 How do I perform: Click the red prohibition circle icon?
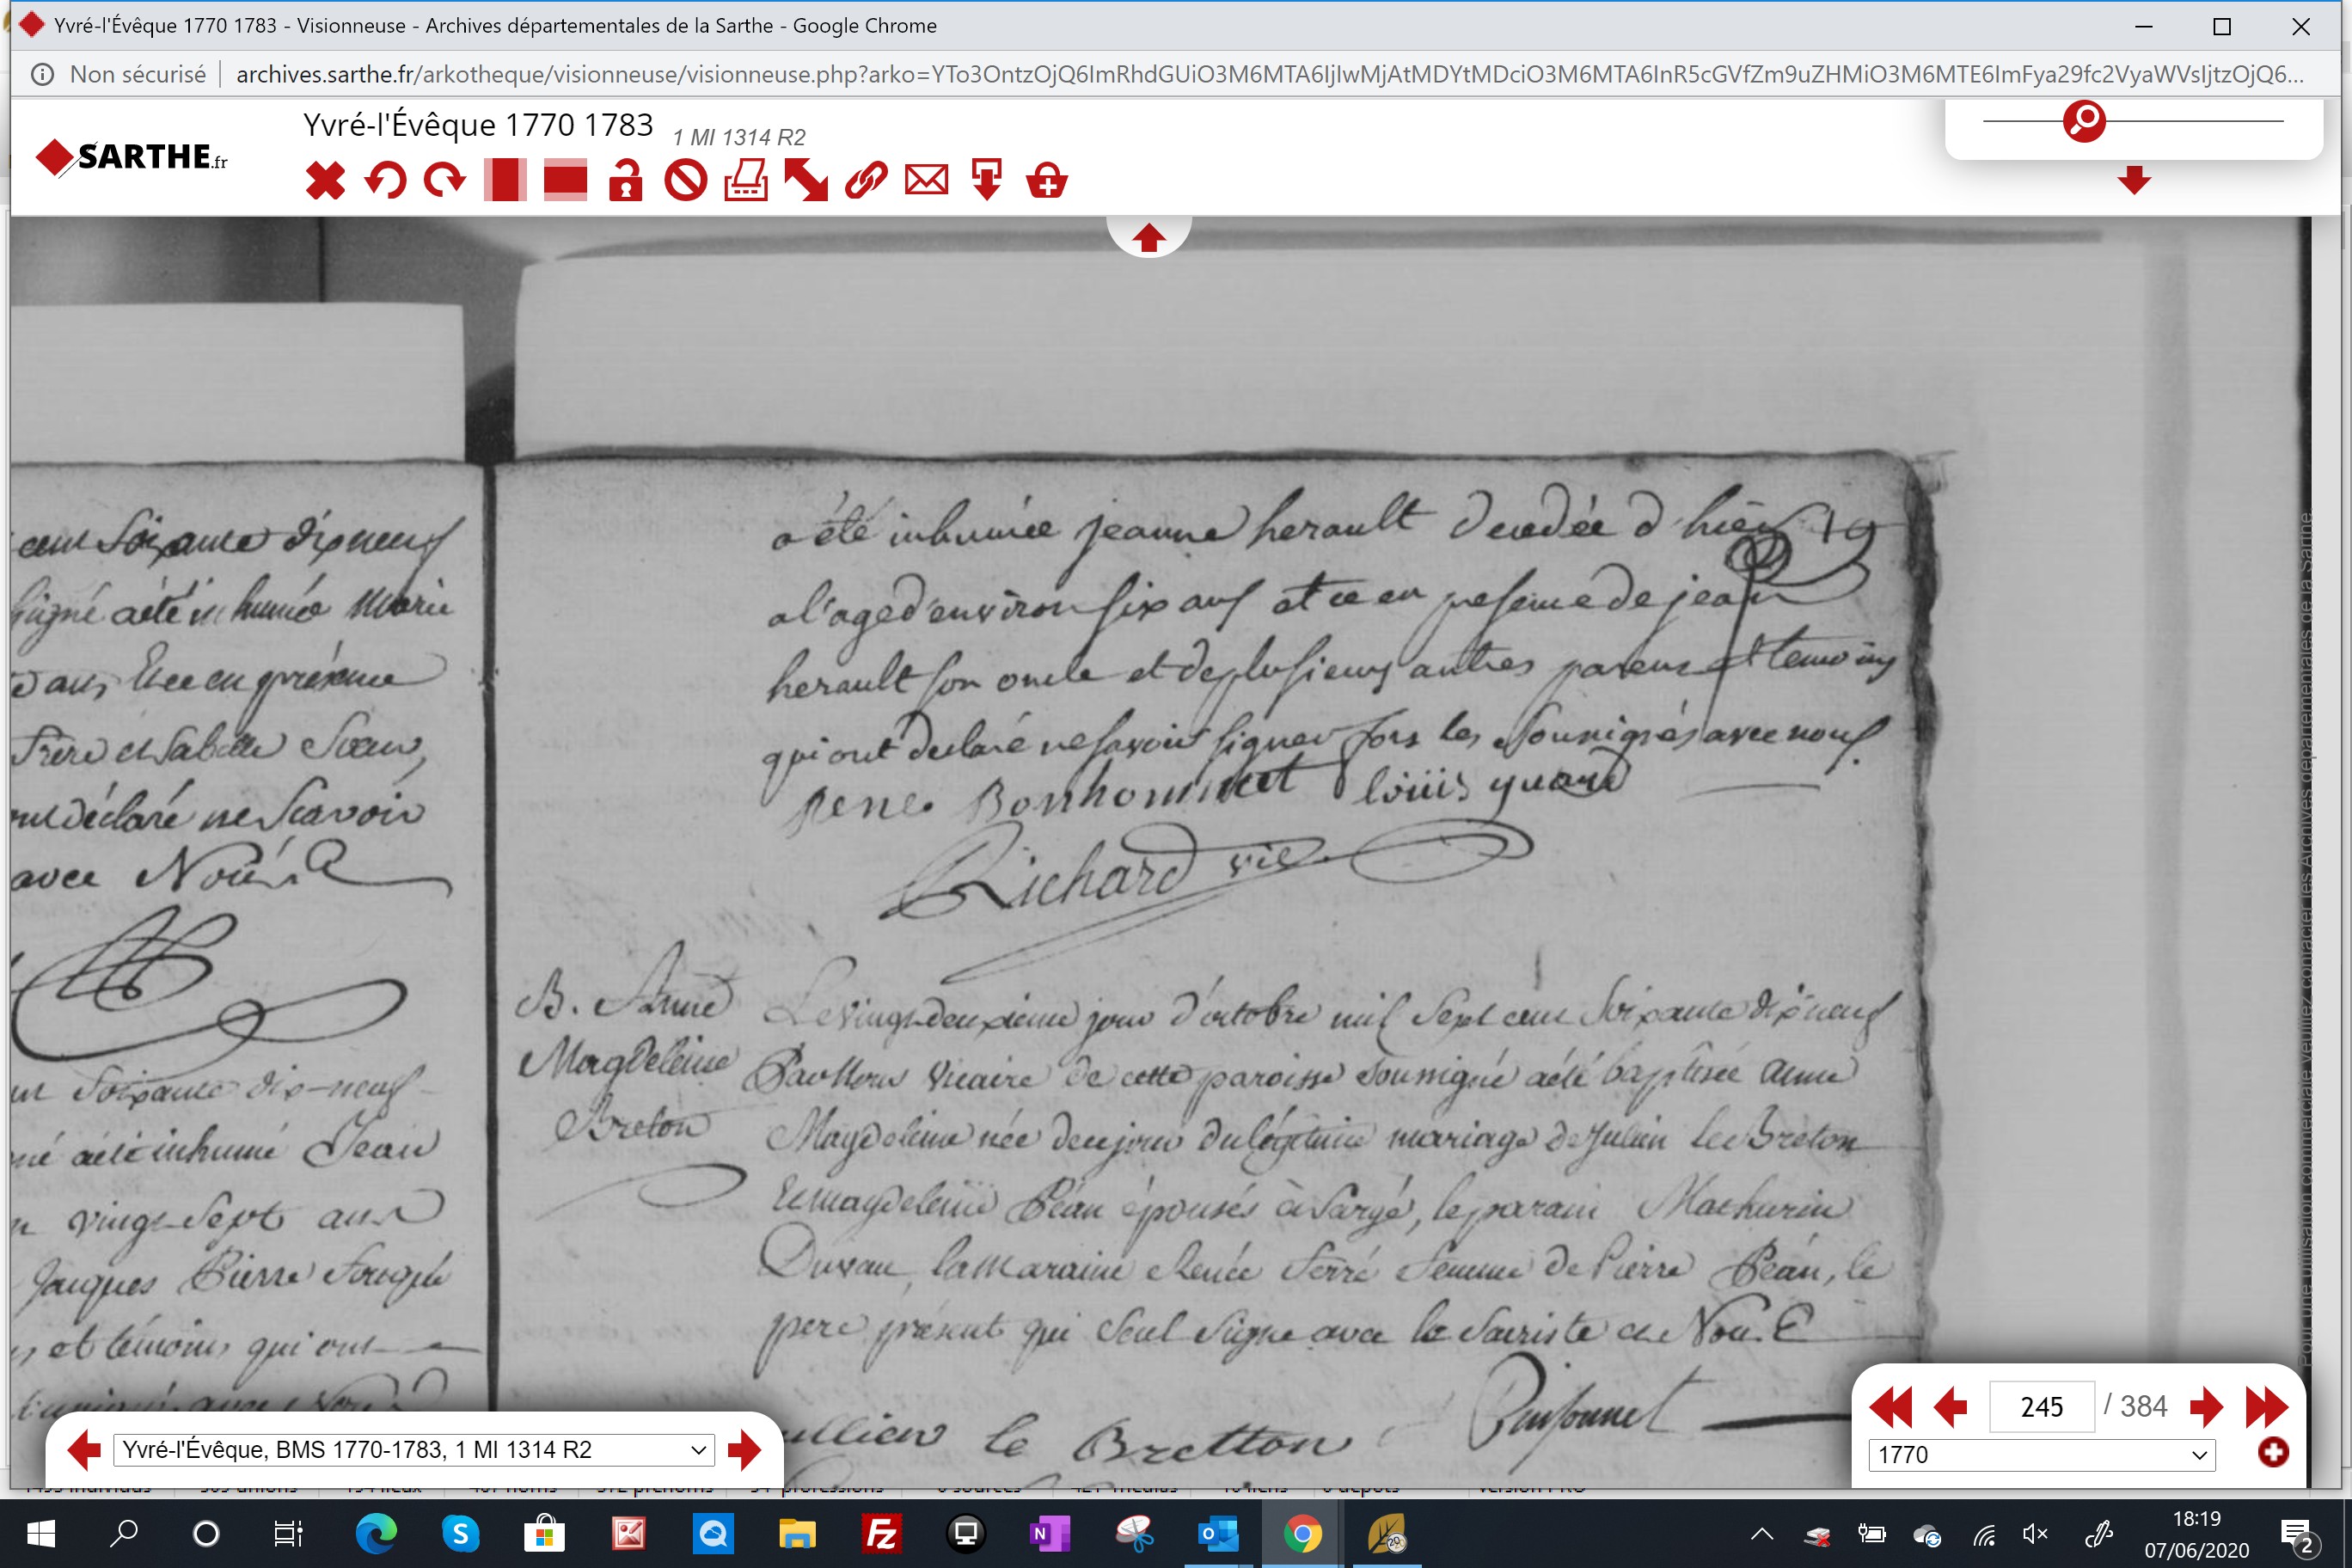(686, 181)
